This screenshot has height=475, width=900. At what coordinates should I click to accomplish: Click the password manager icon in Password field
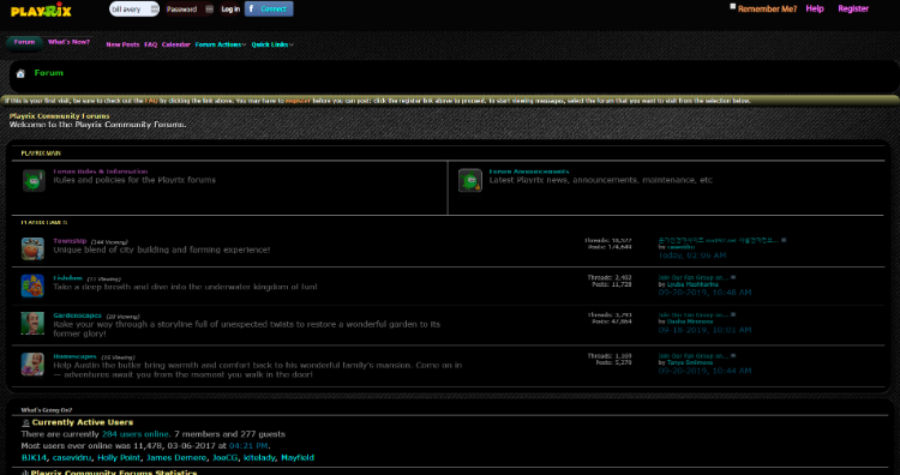[x=209, y=9]
